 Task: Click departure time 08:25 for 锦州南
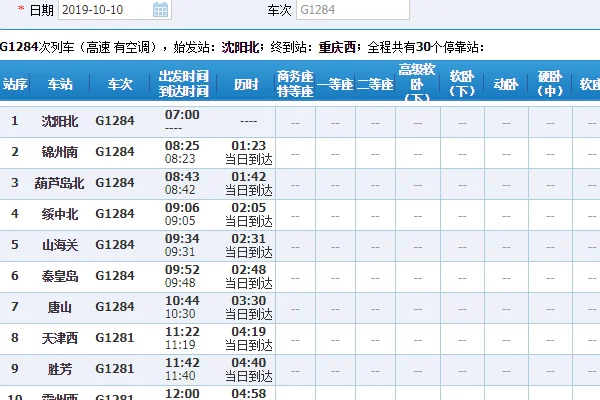click(x=182, y=145)
